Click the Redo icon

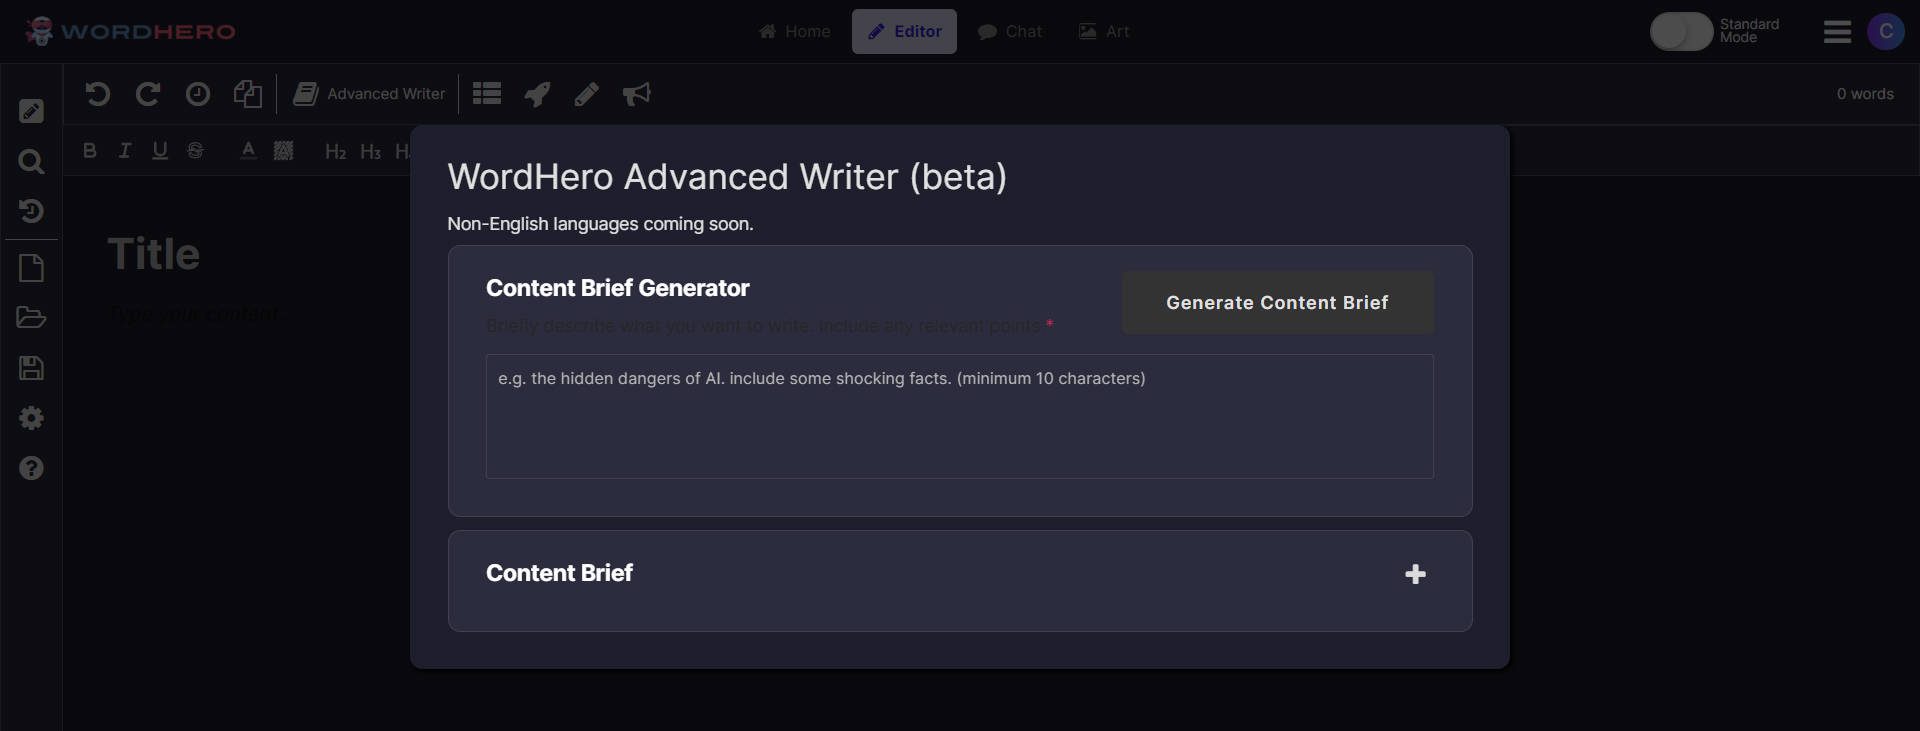point(148,94)
